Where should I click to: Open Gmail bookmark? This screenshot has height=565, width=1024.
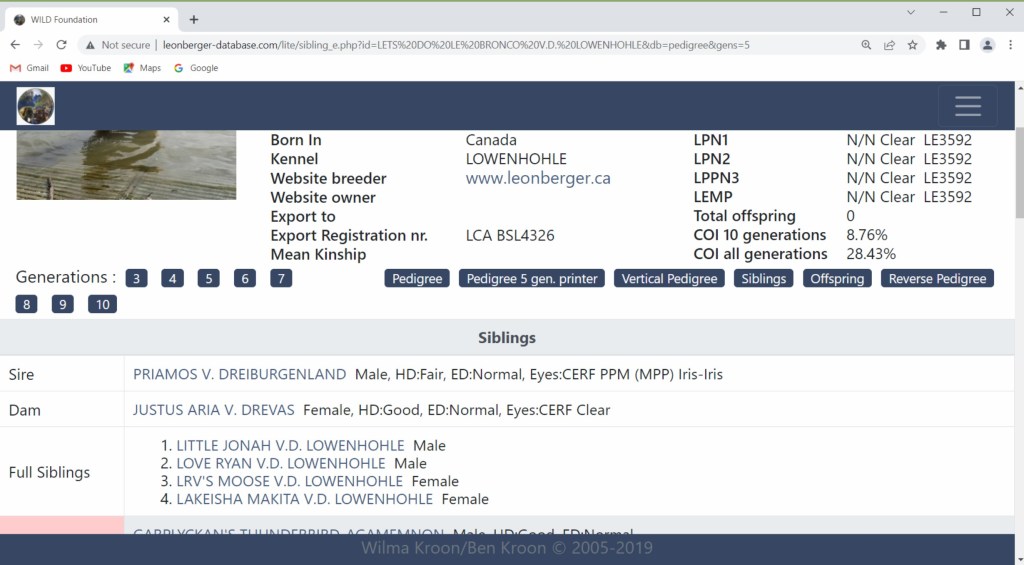point(29,68)
